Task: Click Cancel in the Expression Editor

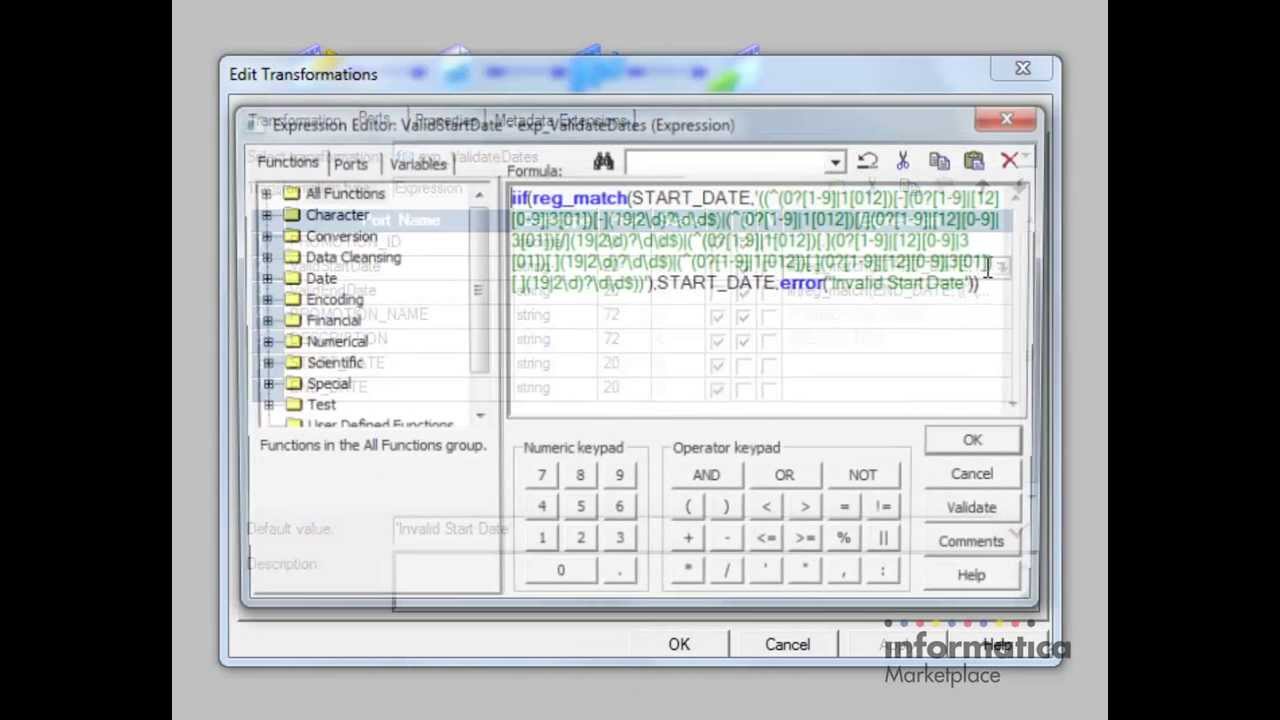Action: [972, 474]
